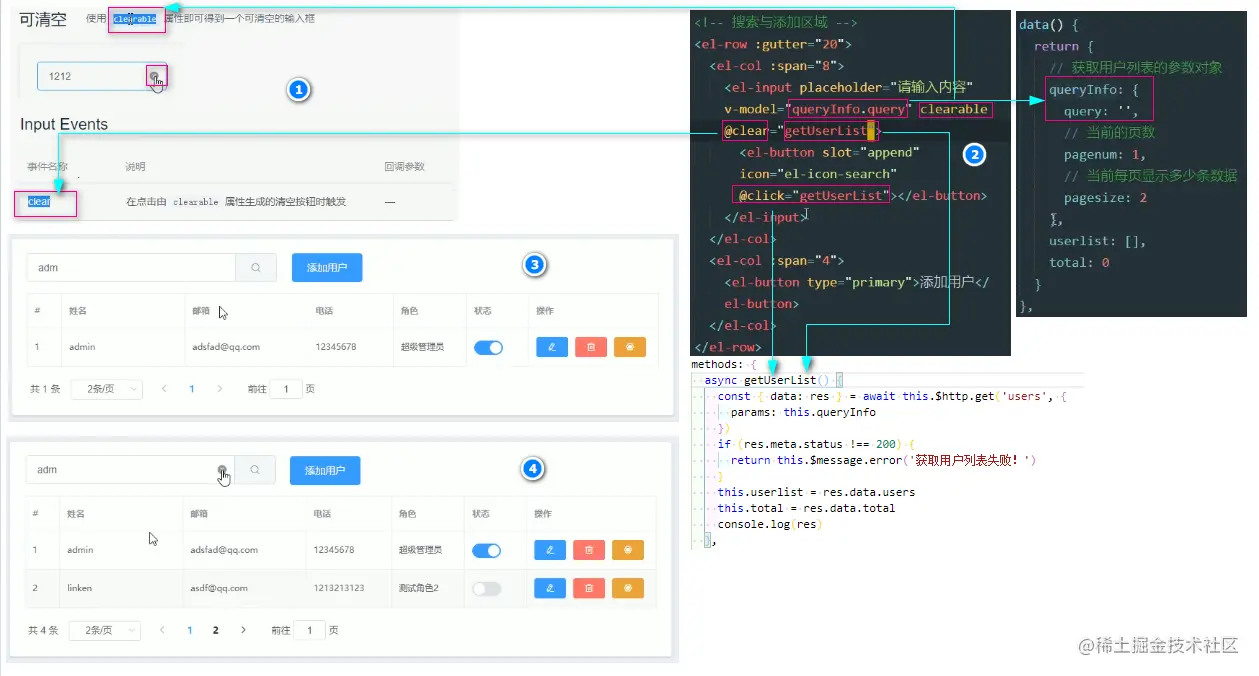1259x676 pixels.
Task: Click the 共 4 条 total count label
Action: (x=43, y=630)
